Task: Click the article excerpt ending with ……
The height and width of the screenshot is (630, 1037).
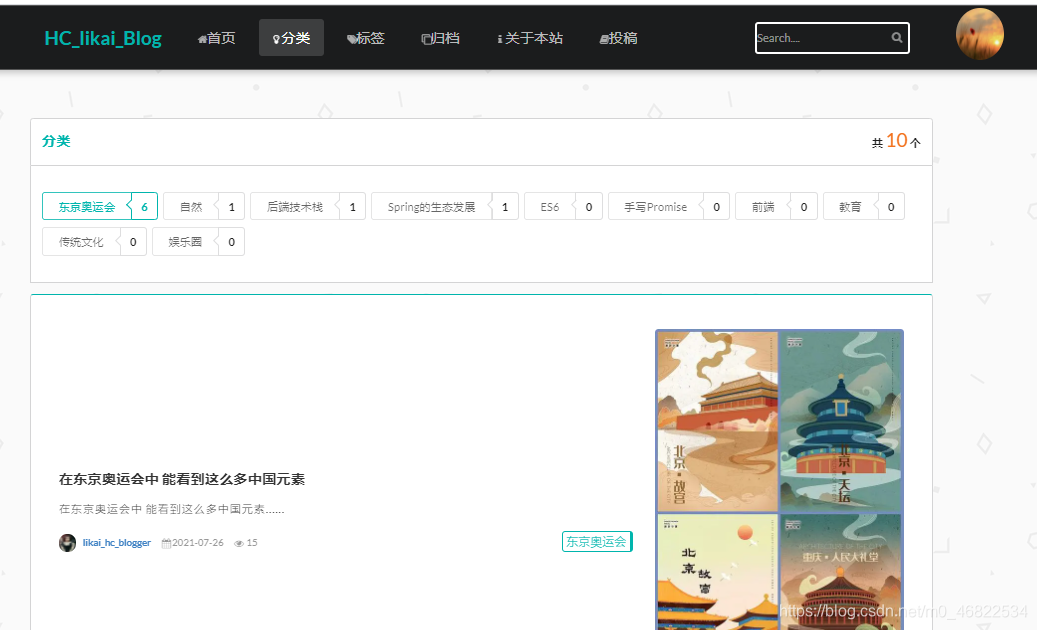Action: [x=171, y=508]
